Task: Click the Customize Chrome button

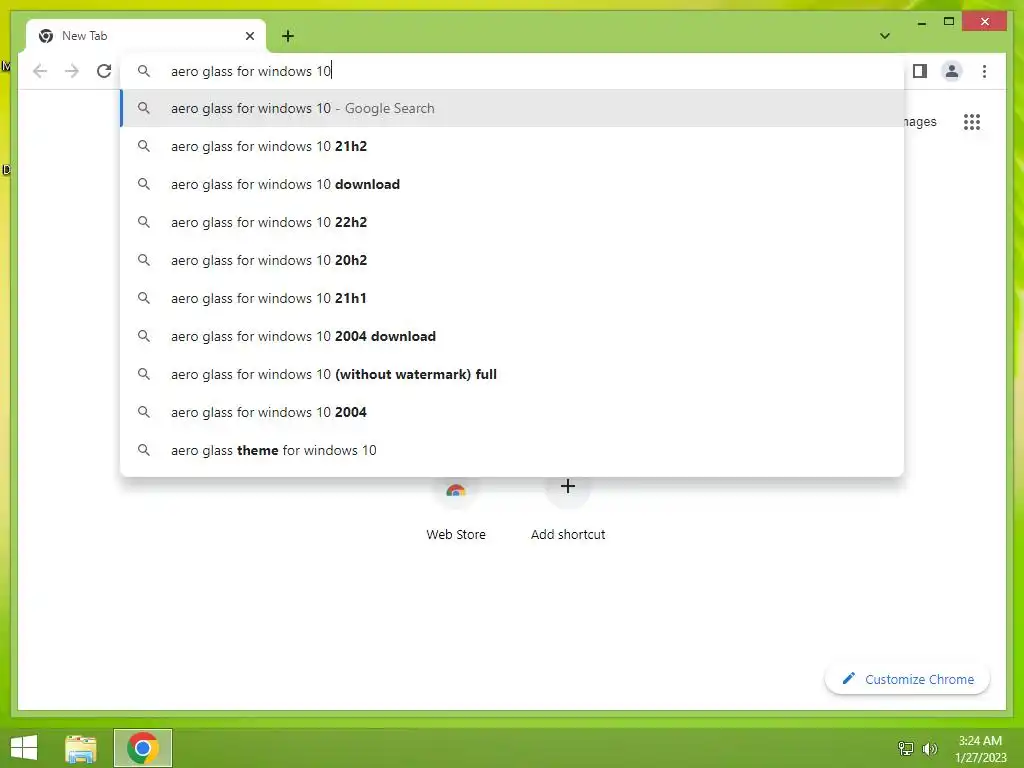Action: [x=907, y=679]
